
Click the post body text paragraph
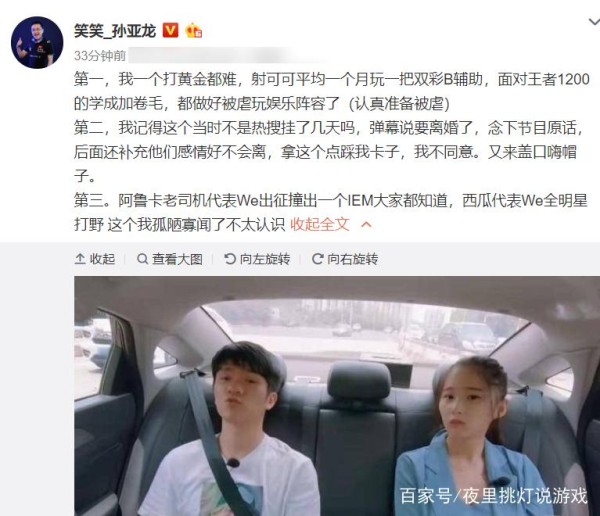pos(331,152)
